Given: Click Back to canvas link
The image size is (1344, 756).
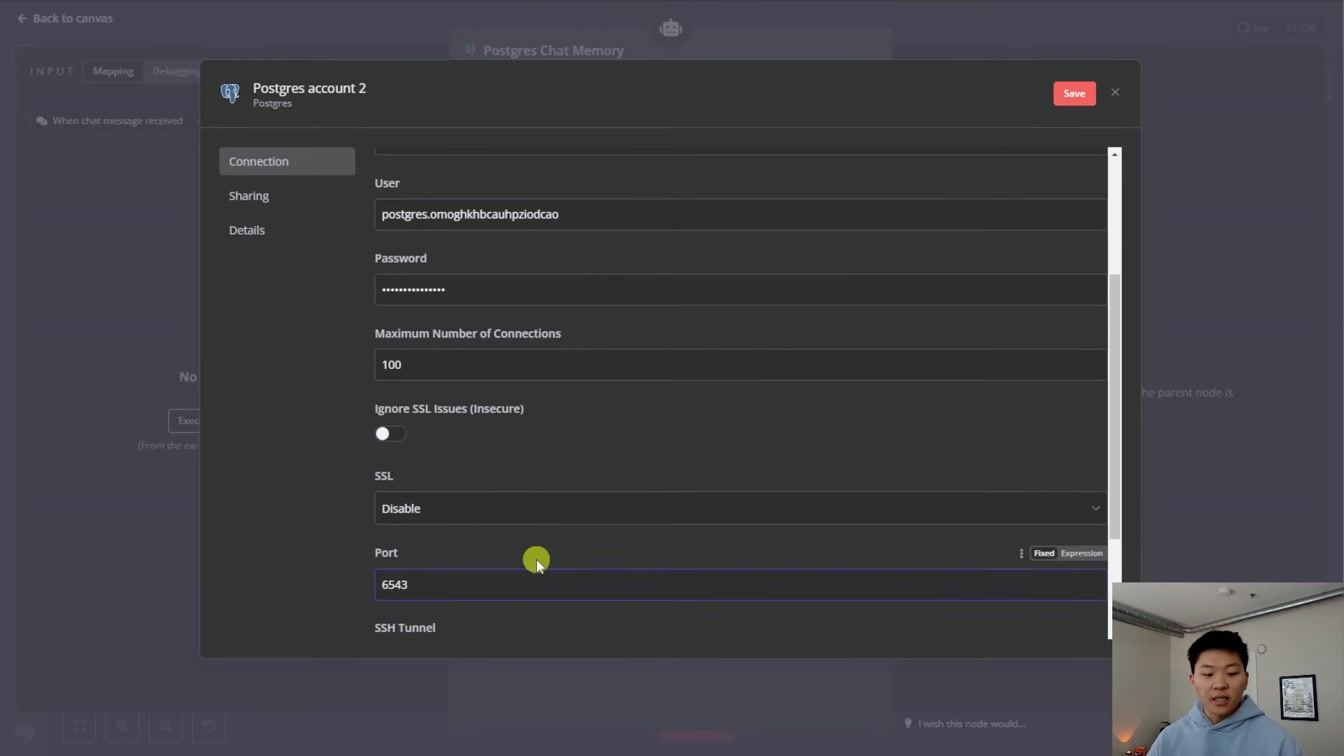Looking at the screenshot, I should (x=65, y=18).
